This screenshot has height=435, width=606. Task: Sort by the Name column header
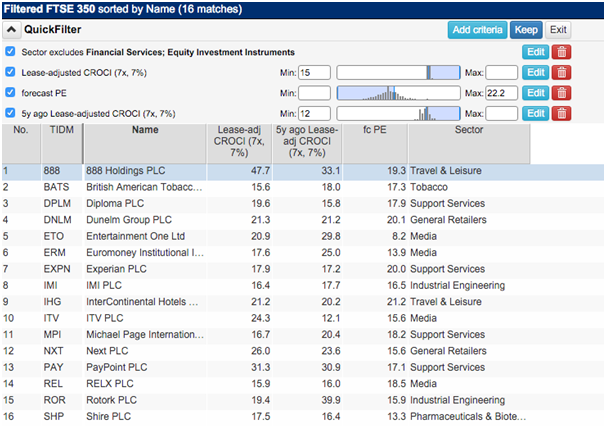point(145,143)
